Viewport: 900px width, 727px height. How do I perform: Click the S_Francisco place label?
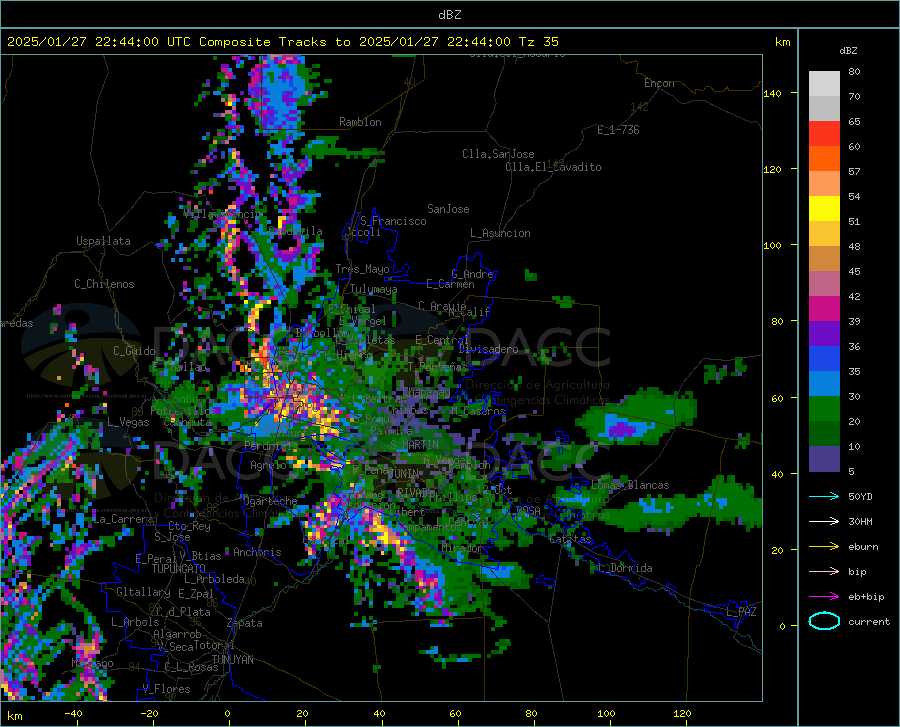[x=393, y=221]
